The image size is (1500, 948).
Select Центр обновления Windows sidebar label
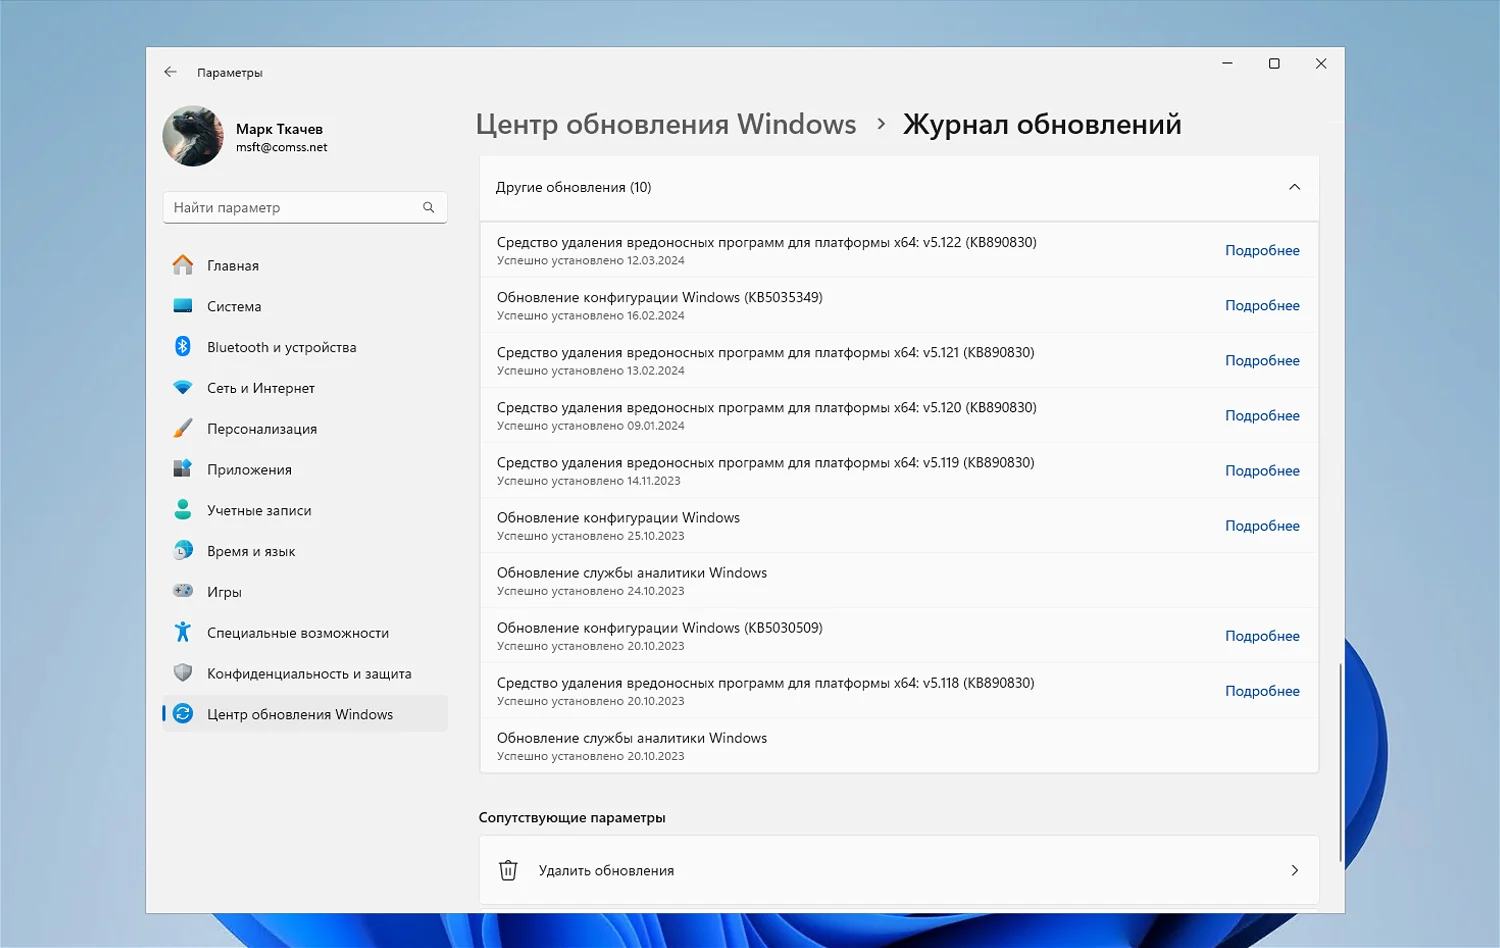click(300, 714)
